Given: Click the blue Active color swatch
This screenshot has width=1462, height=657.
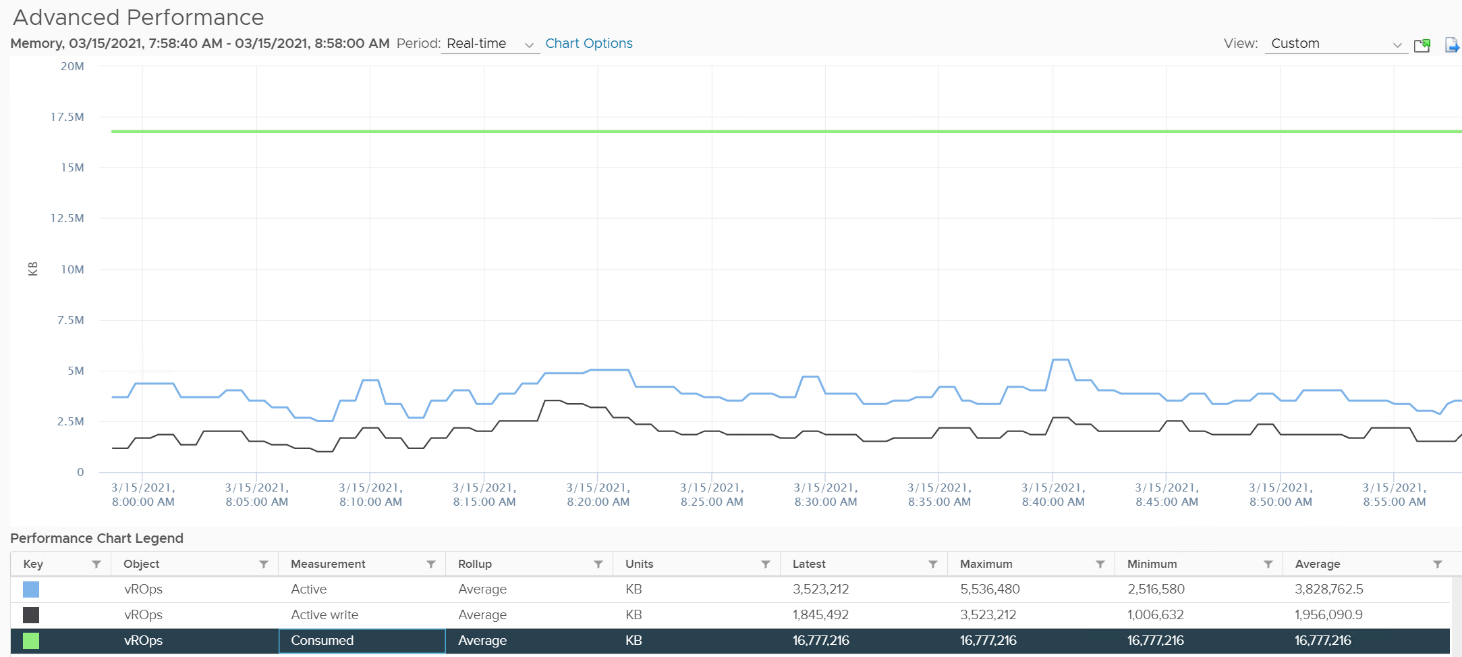Looking at the screenshot, I should pyautogui.click(x=31, y=589).
